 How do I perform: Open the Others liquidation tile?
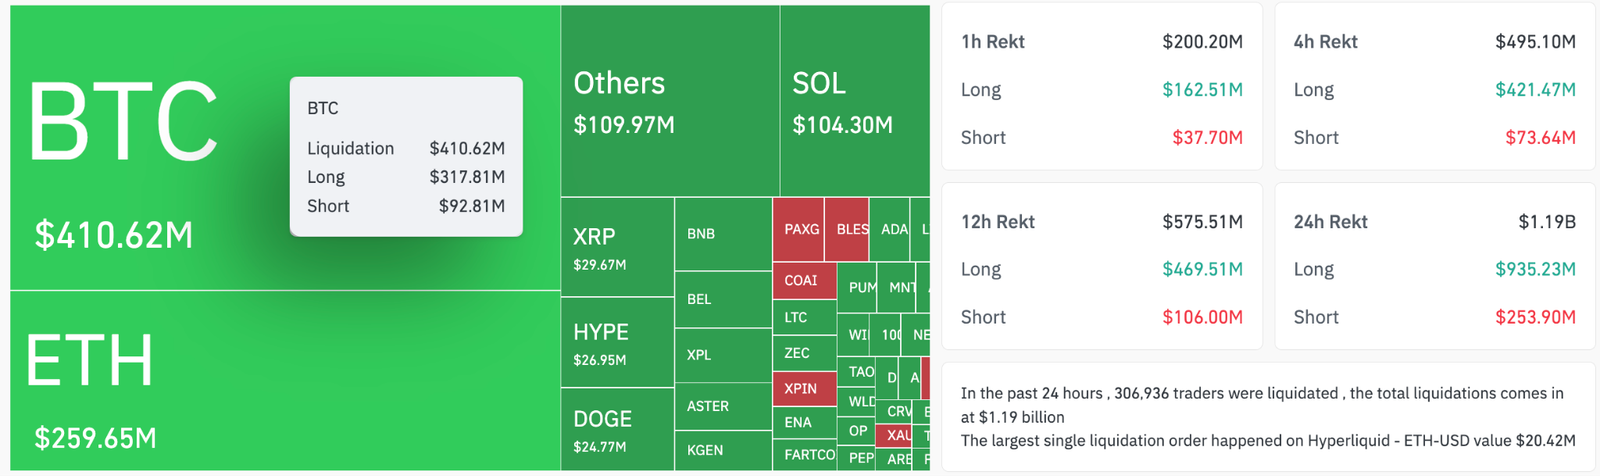[670, 102]
